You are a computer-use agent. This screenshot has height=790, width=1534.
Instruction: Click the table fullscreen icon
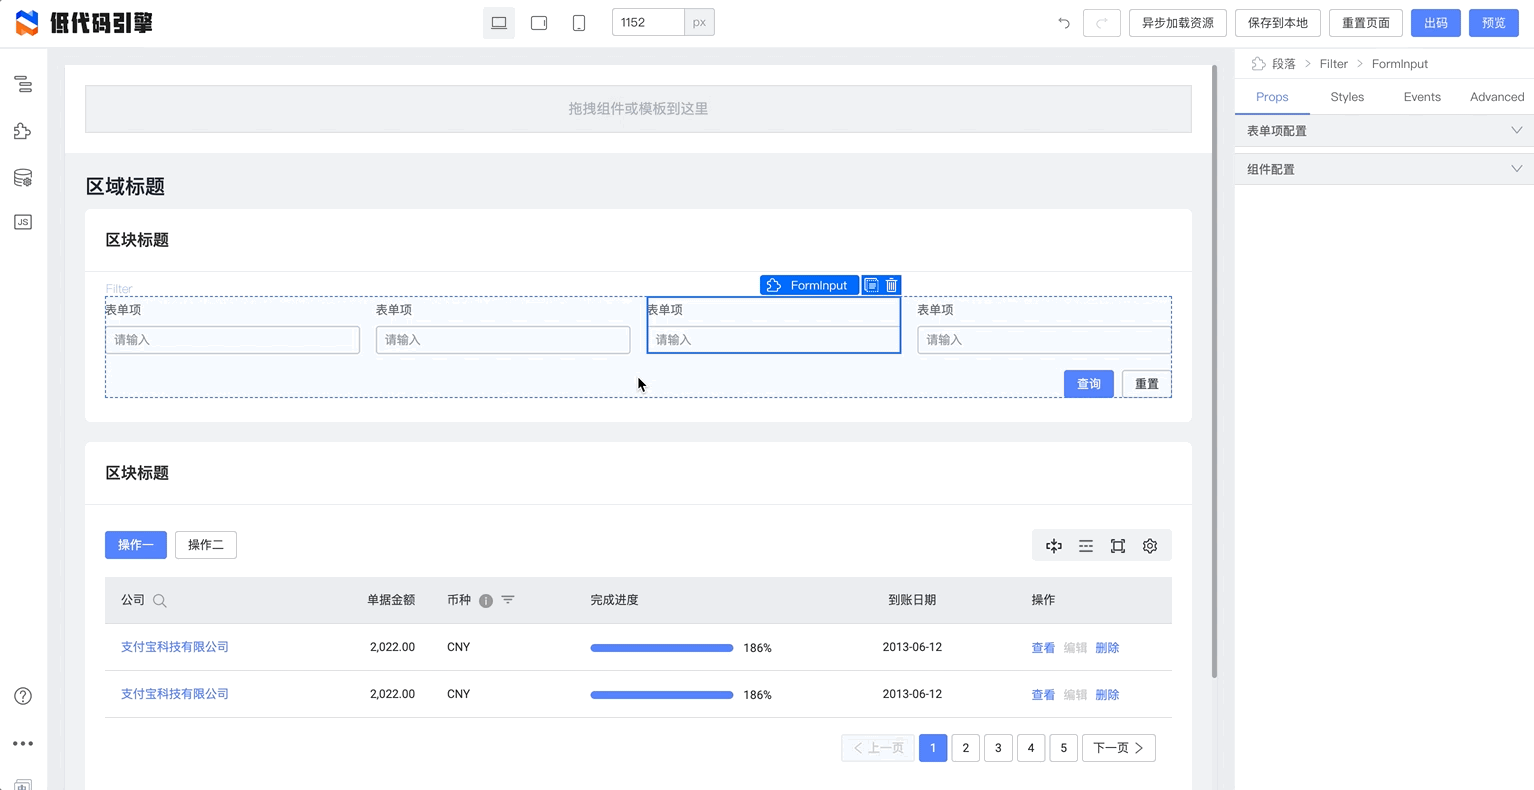tap(1118, 546)
